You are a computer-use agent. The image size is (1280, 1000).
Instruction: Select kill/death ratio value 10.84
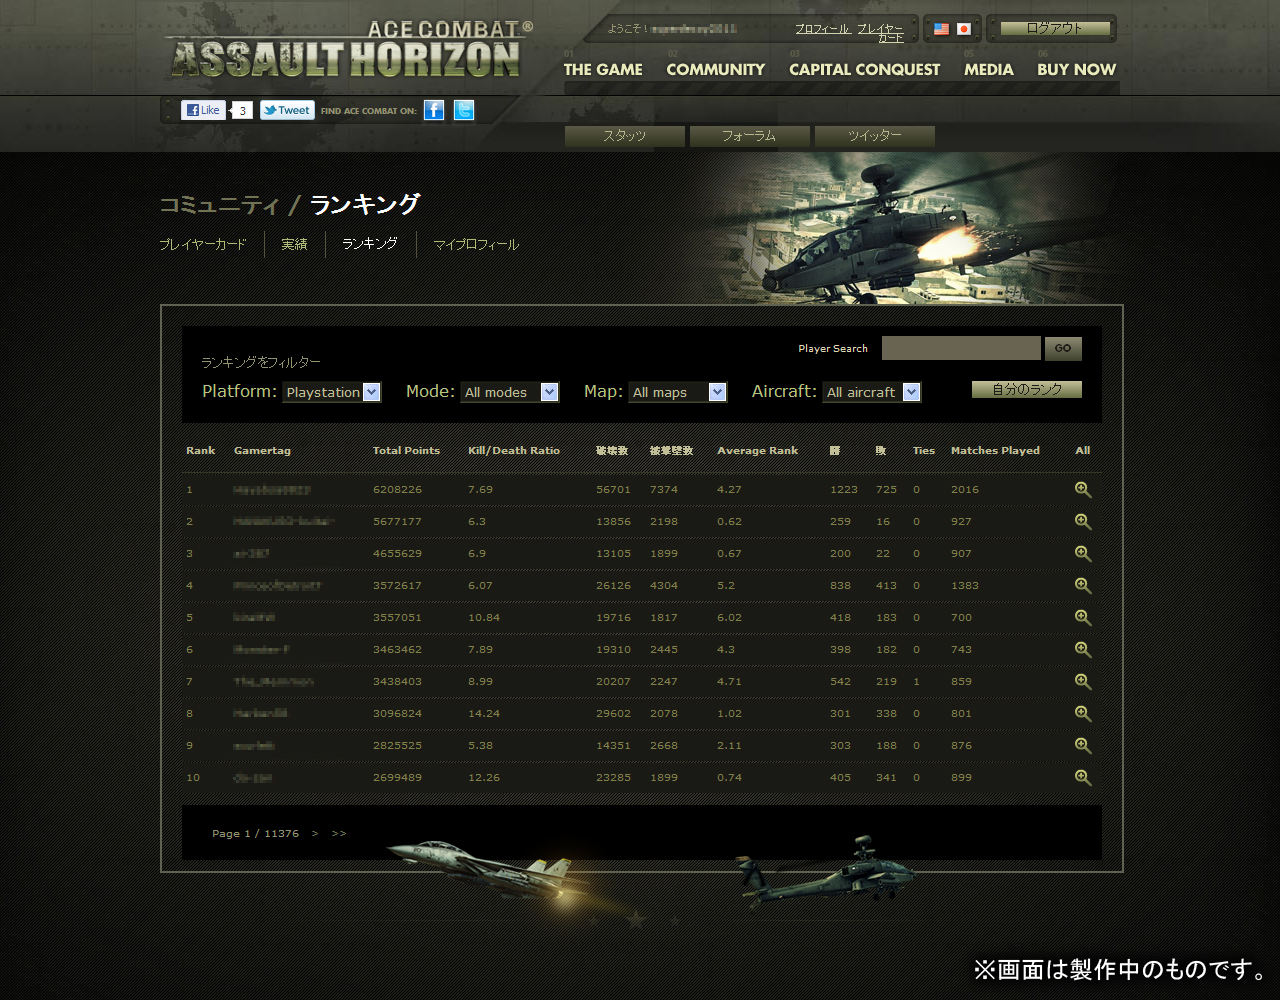484,618
